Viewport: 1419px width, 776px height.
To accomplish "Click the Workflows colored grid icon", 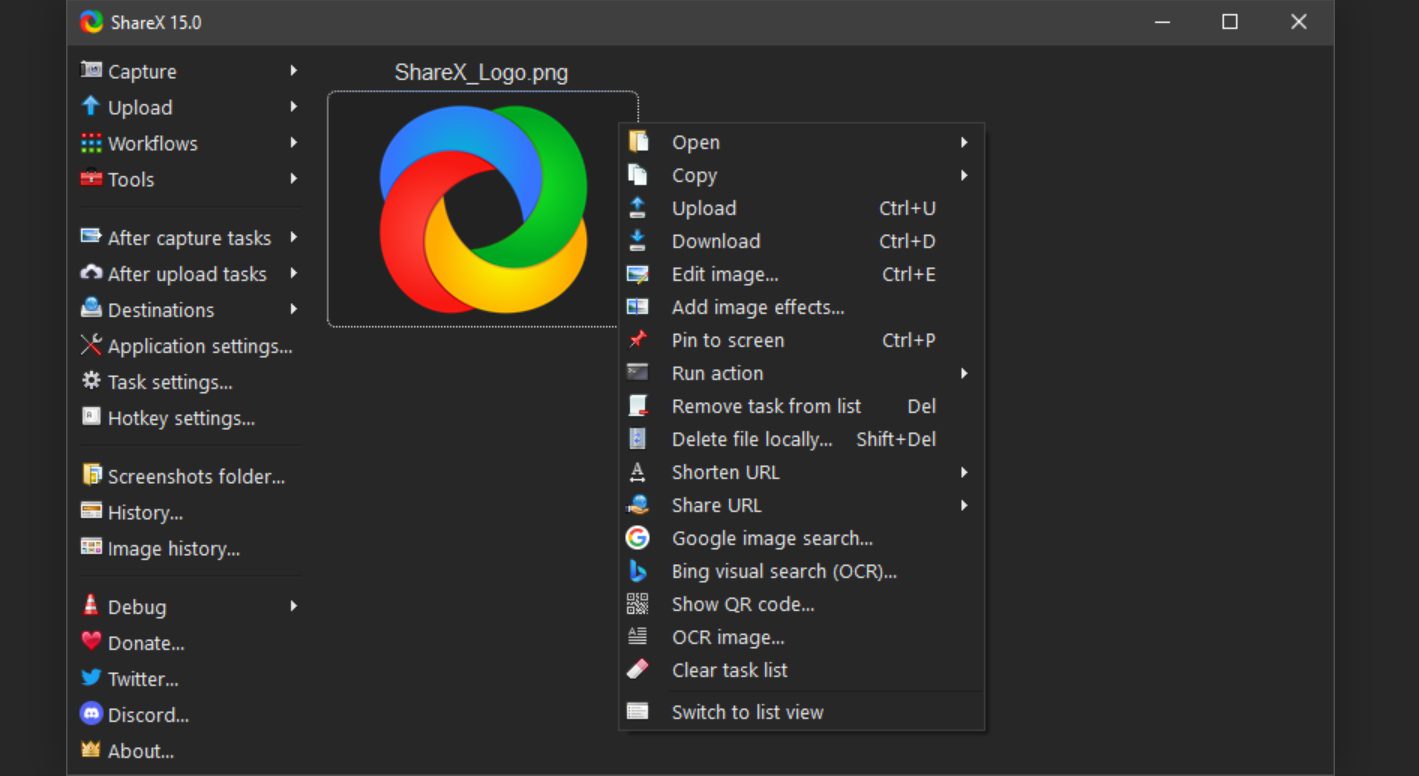I will click(91, 143).
